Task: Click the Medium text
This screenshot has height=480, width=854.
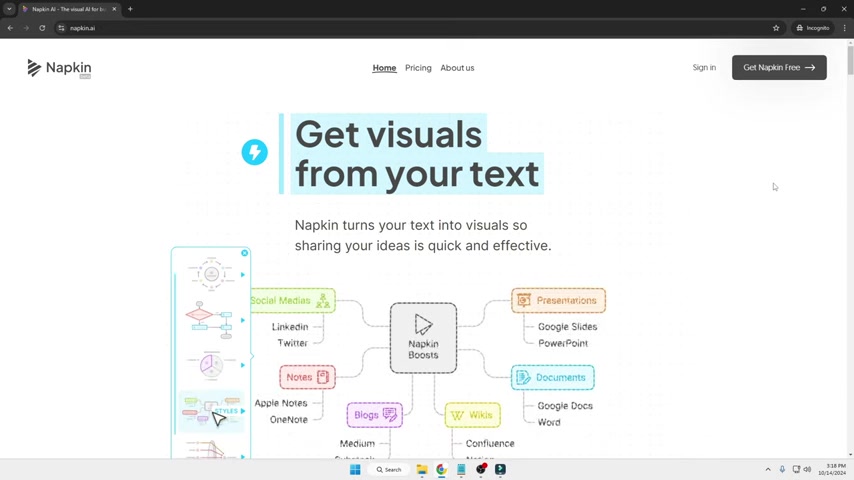Action: (357, 443)
